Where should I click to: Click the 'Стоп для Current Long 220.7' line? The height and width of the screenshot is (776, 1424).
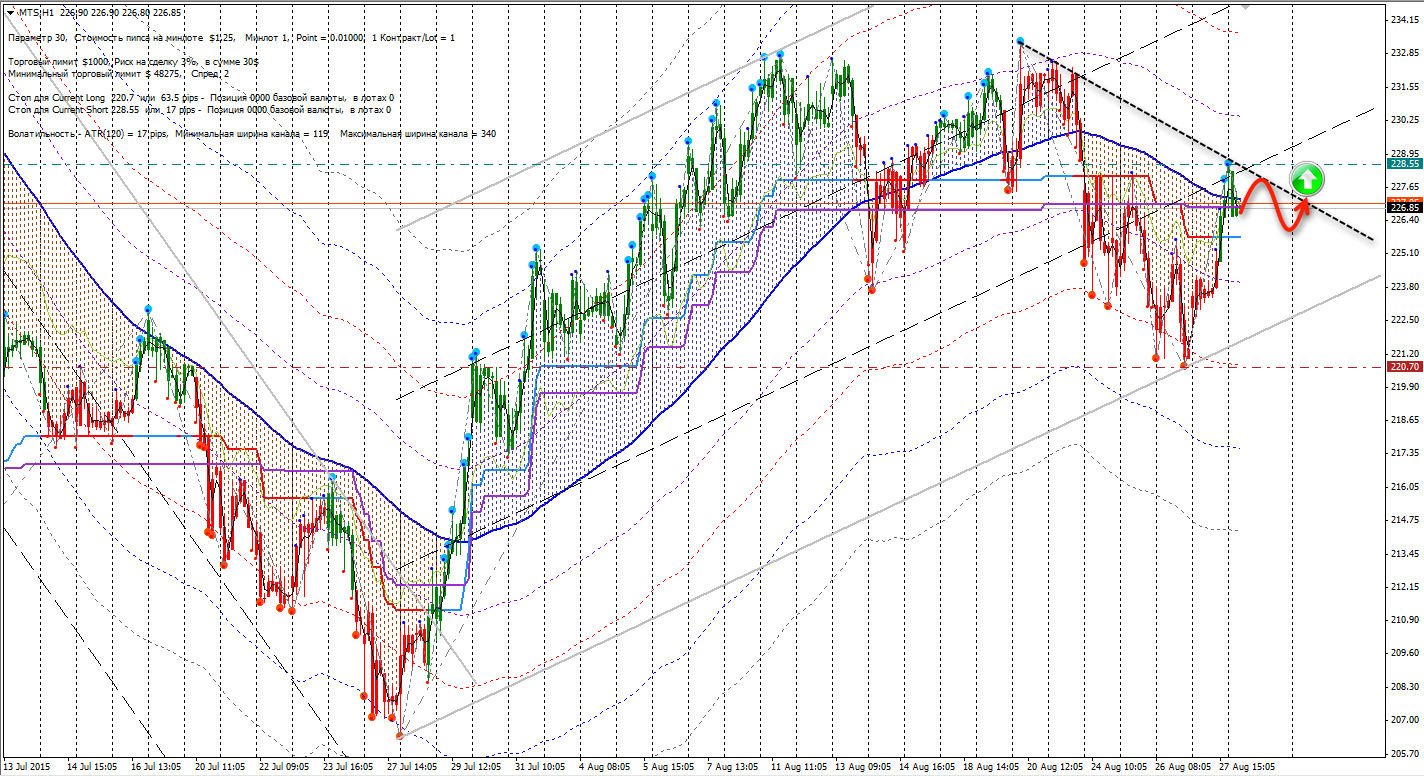(x=200, y=97)
